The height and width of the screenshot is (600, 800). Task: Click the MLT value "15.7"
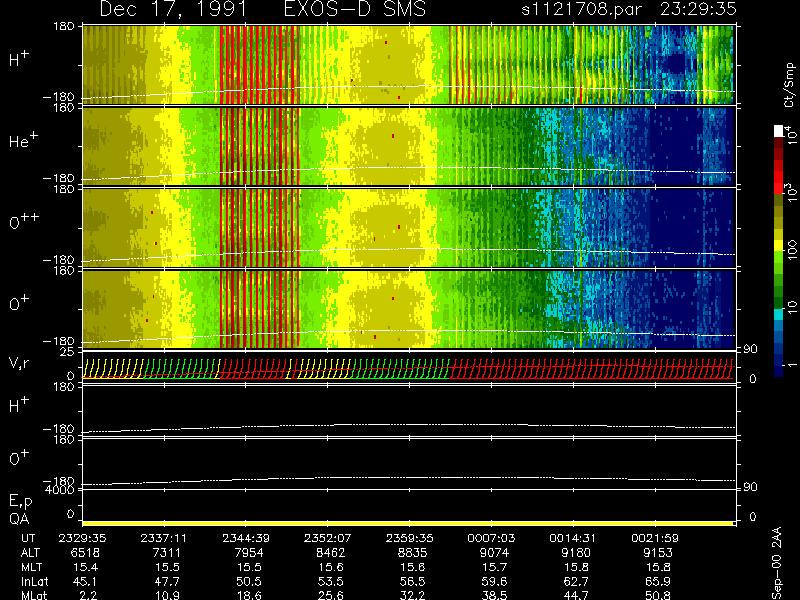pyautogui.click(x=494, y=567)
